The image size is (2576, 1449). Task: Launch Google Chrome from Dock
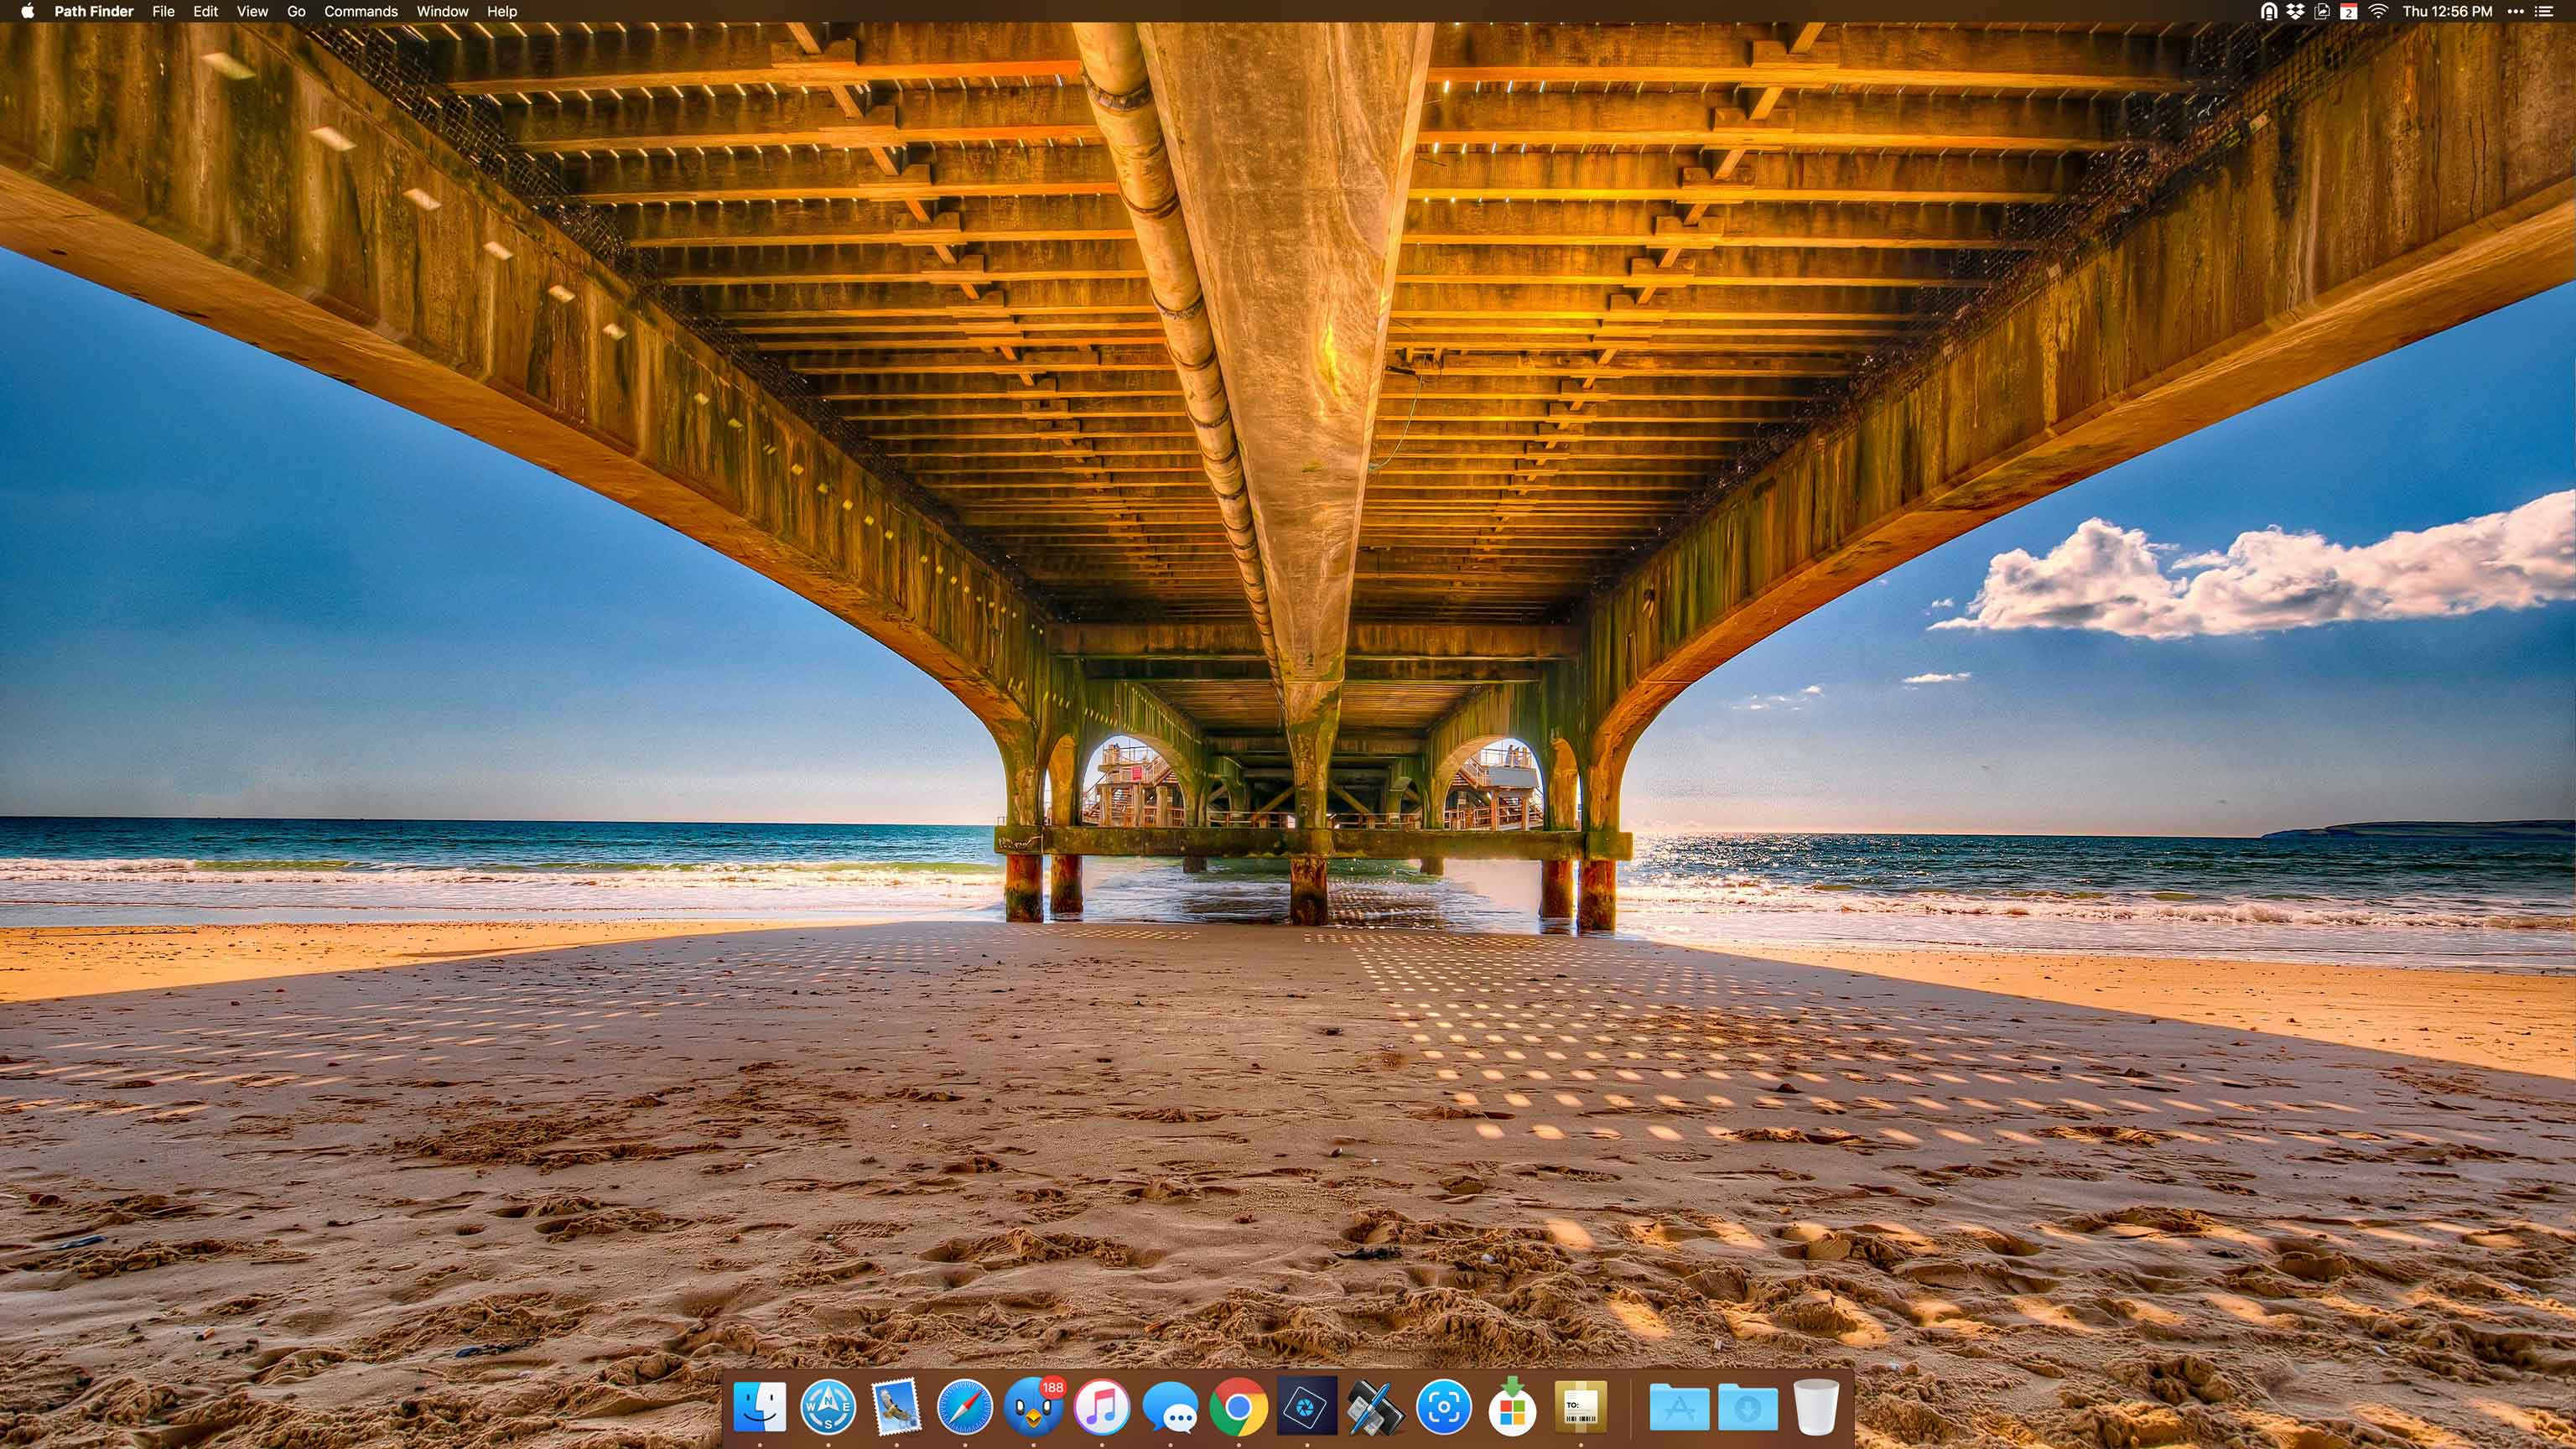[1238, 1406]
